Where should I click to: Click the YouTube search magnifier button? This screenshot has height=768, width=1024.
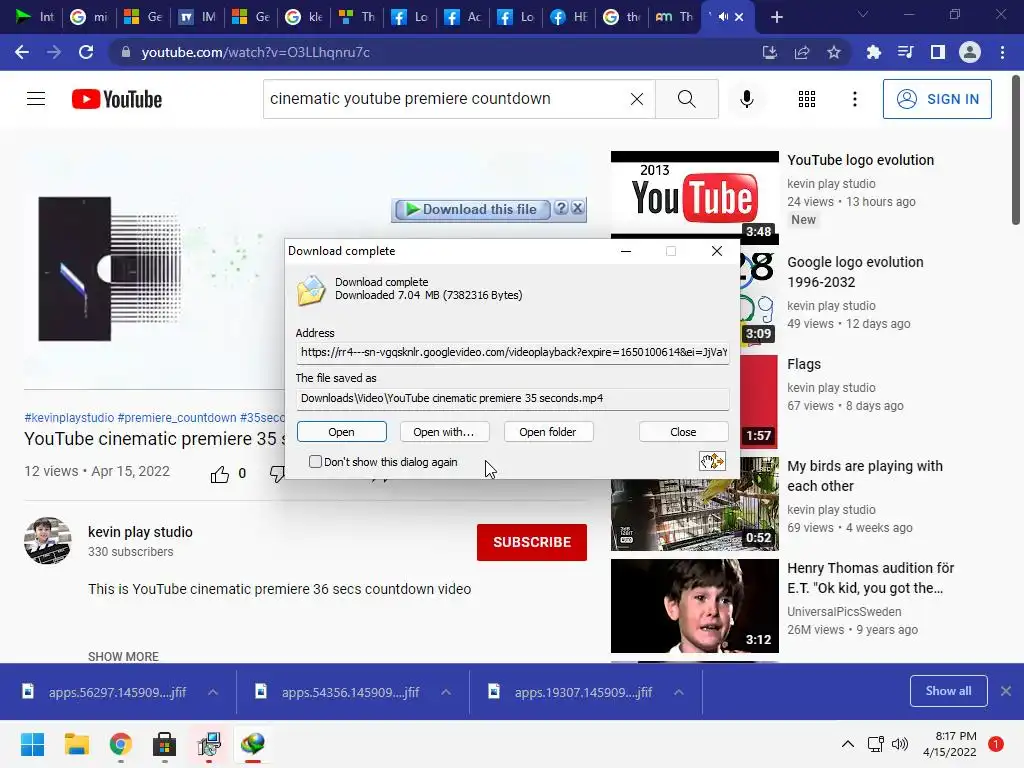click(686, 99)
